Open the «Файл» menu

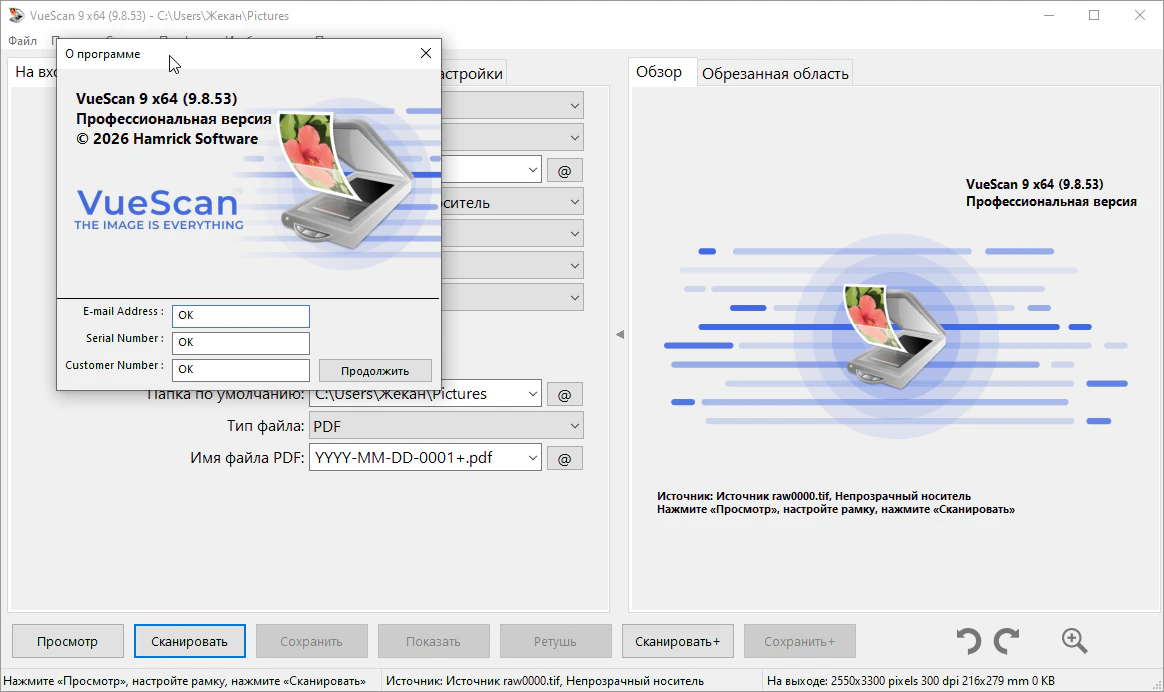tap(22, 41)
